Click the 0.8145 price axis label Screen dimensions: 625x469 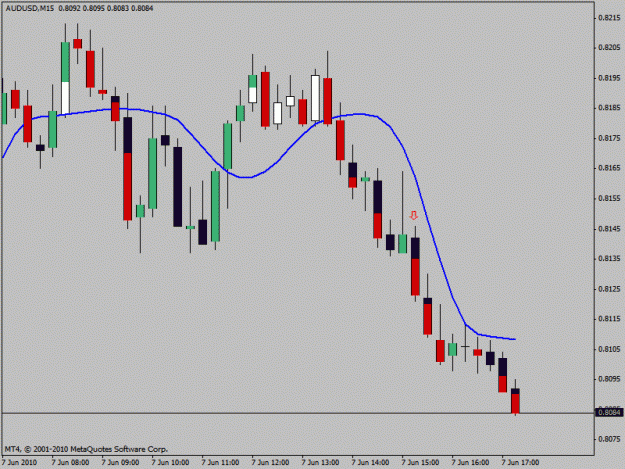(x=609, y=229)
